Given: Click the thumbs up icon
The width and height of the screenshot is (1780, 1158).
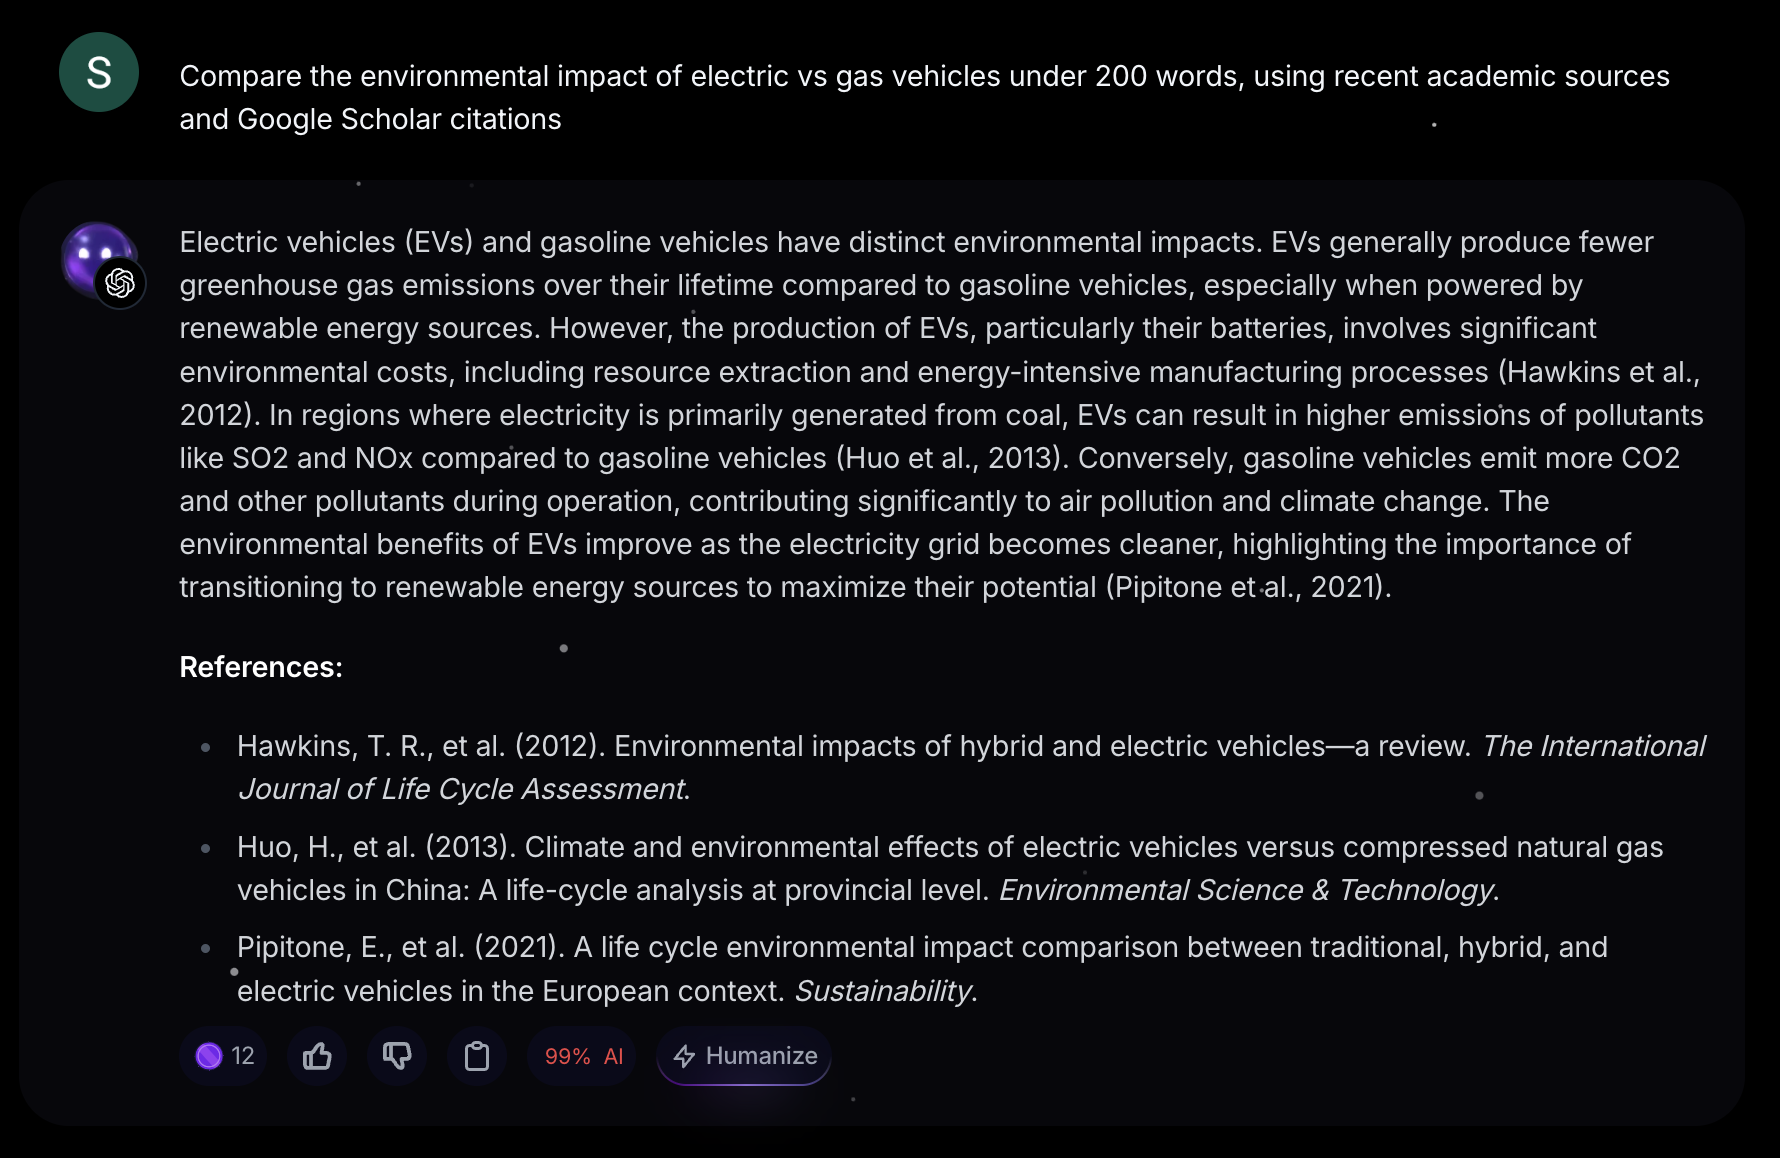Looking at the screenshot, I should [x=317, y=1056].
